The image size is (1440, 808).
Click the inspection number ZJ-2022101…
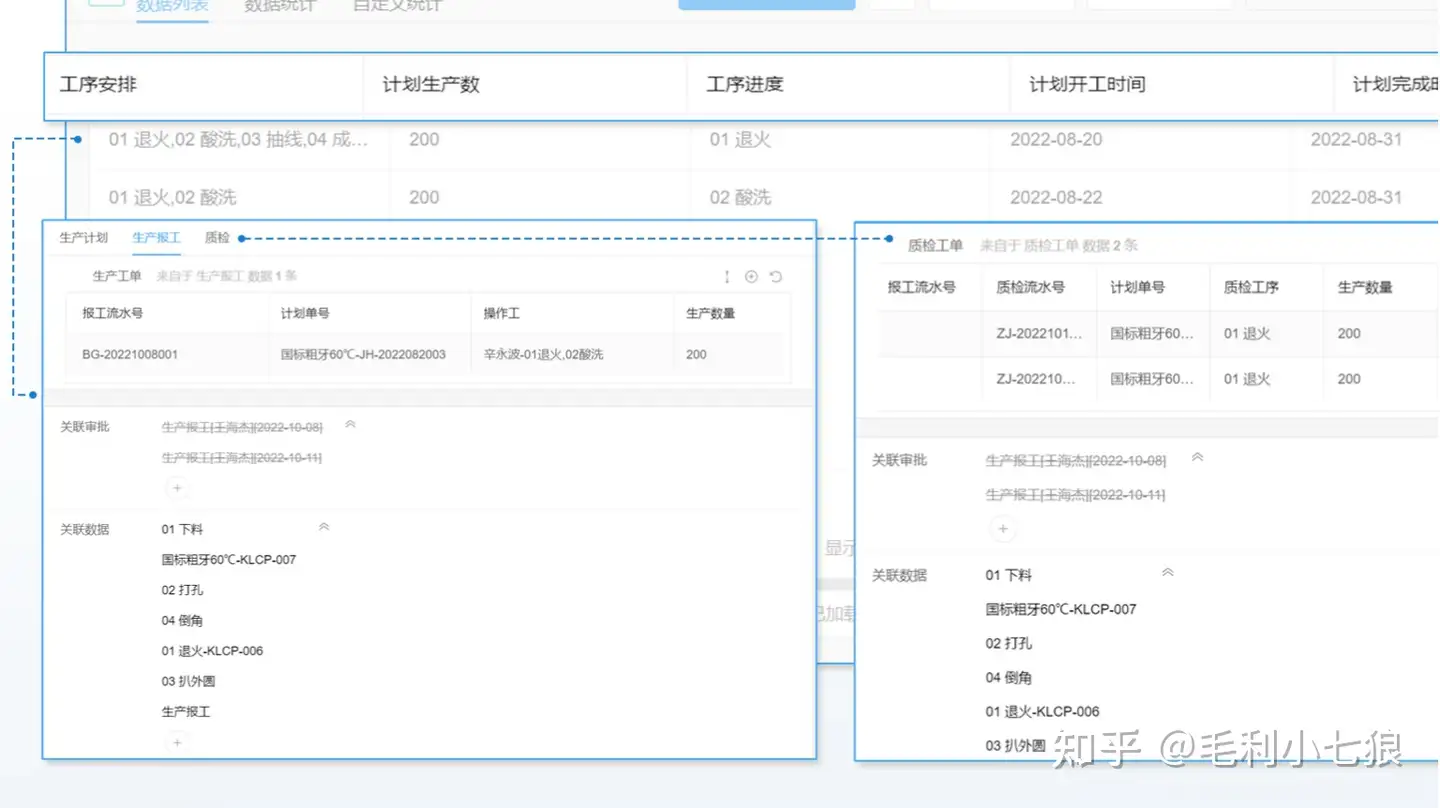(1039, 334)
